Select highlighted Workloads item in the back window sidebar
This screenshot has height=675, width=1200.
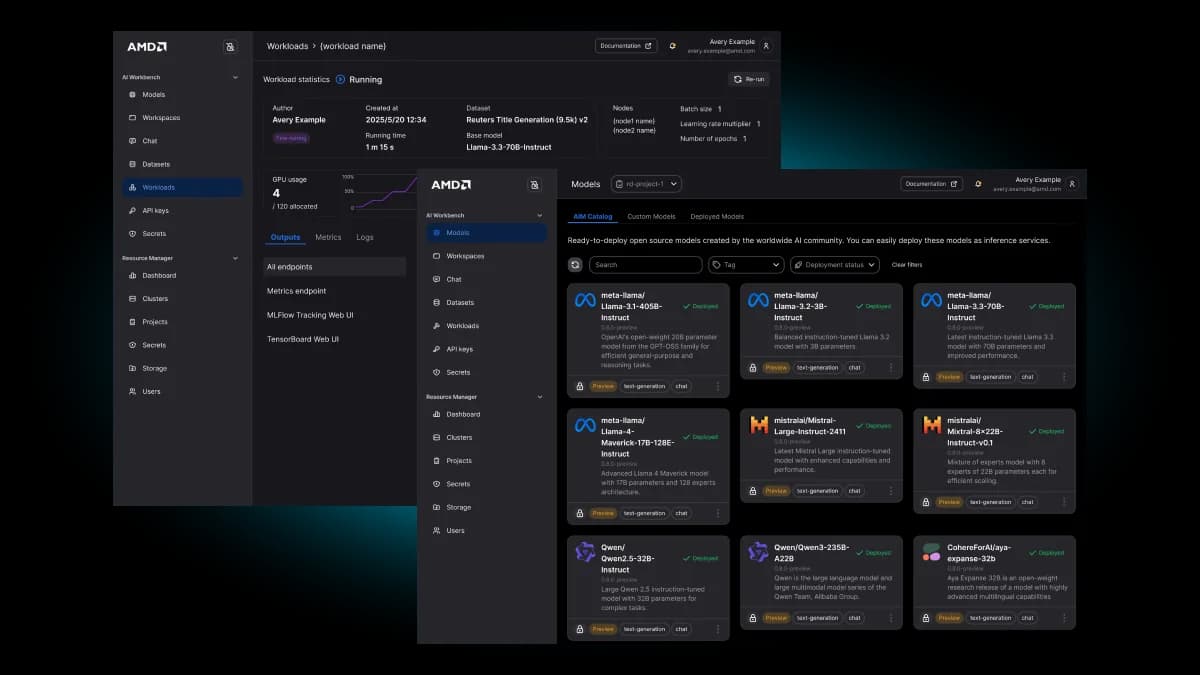click(x=182, y=187)
